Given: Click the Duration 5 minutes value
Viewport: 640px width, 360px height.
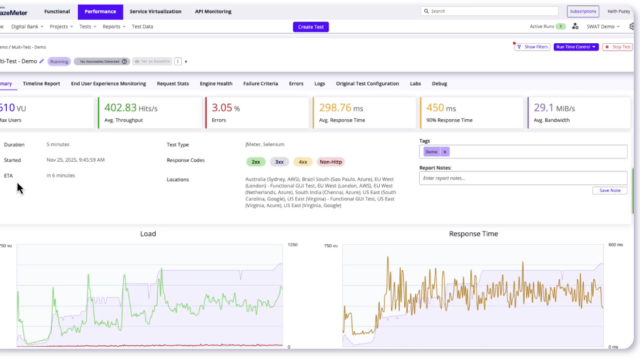Looking at the screenshot, I should pos(58,144).
